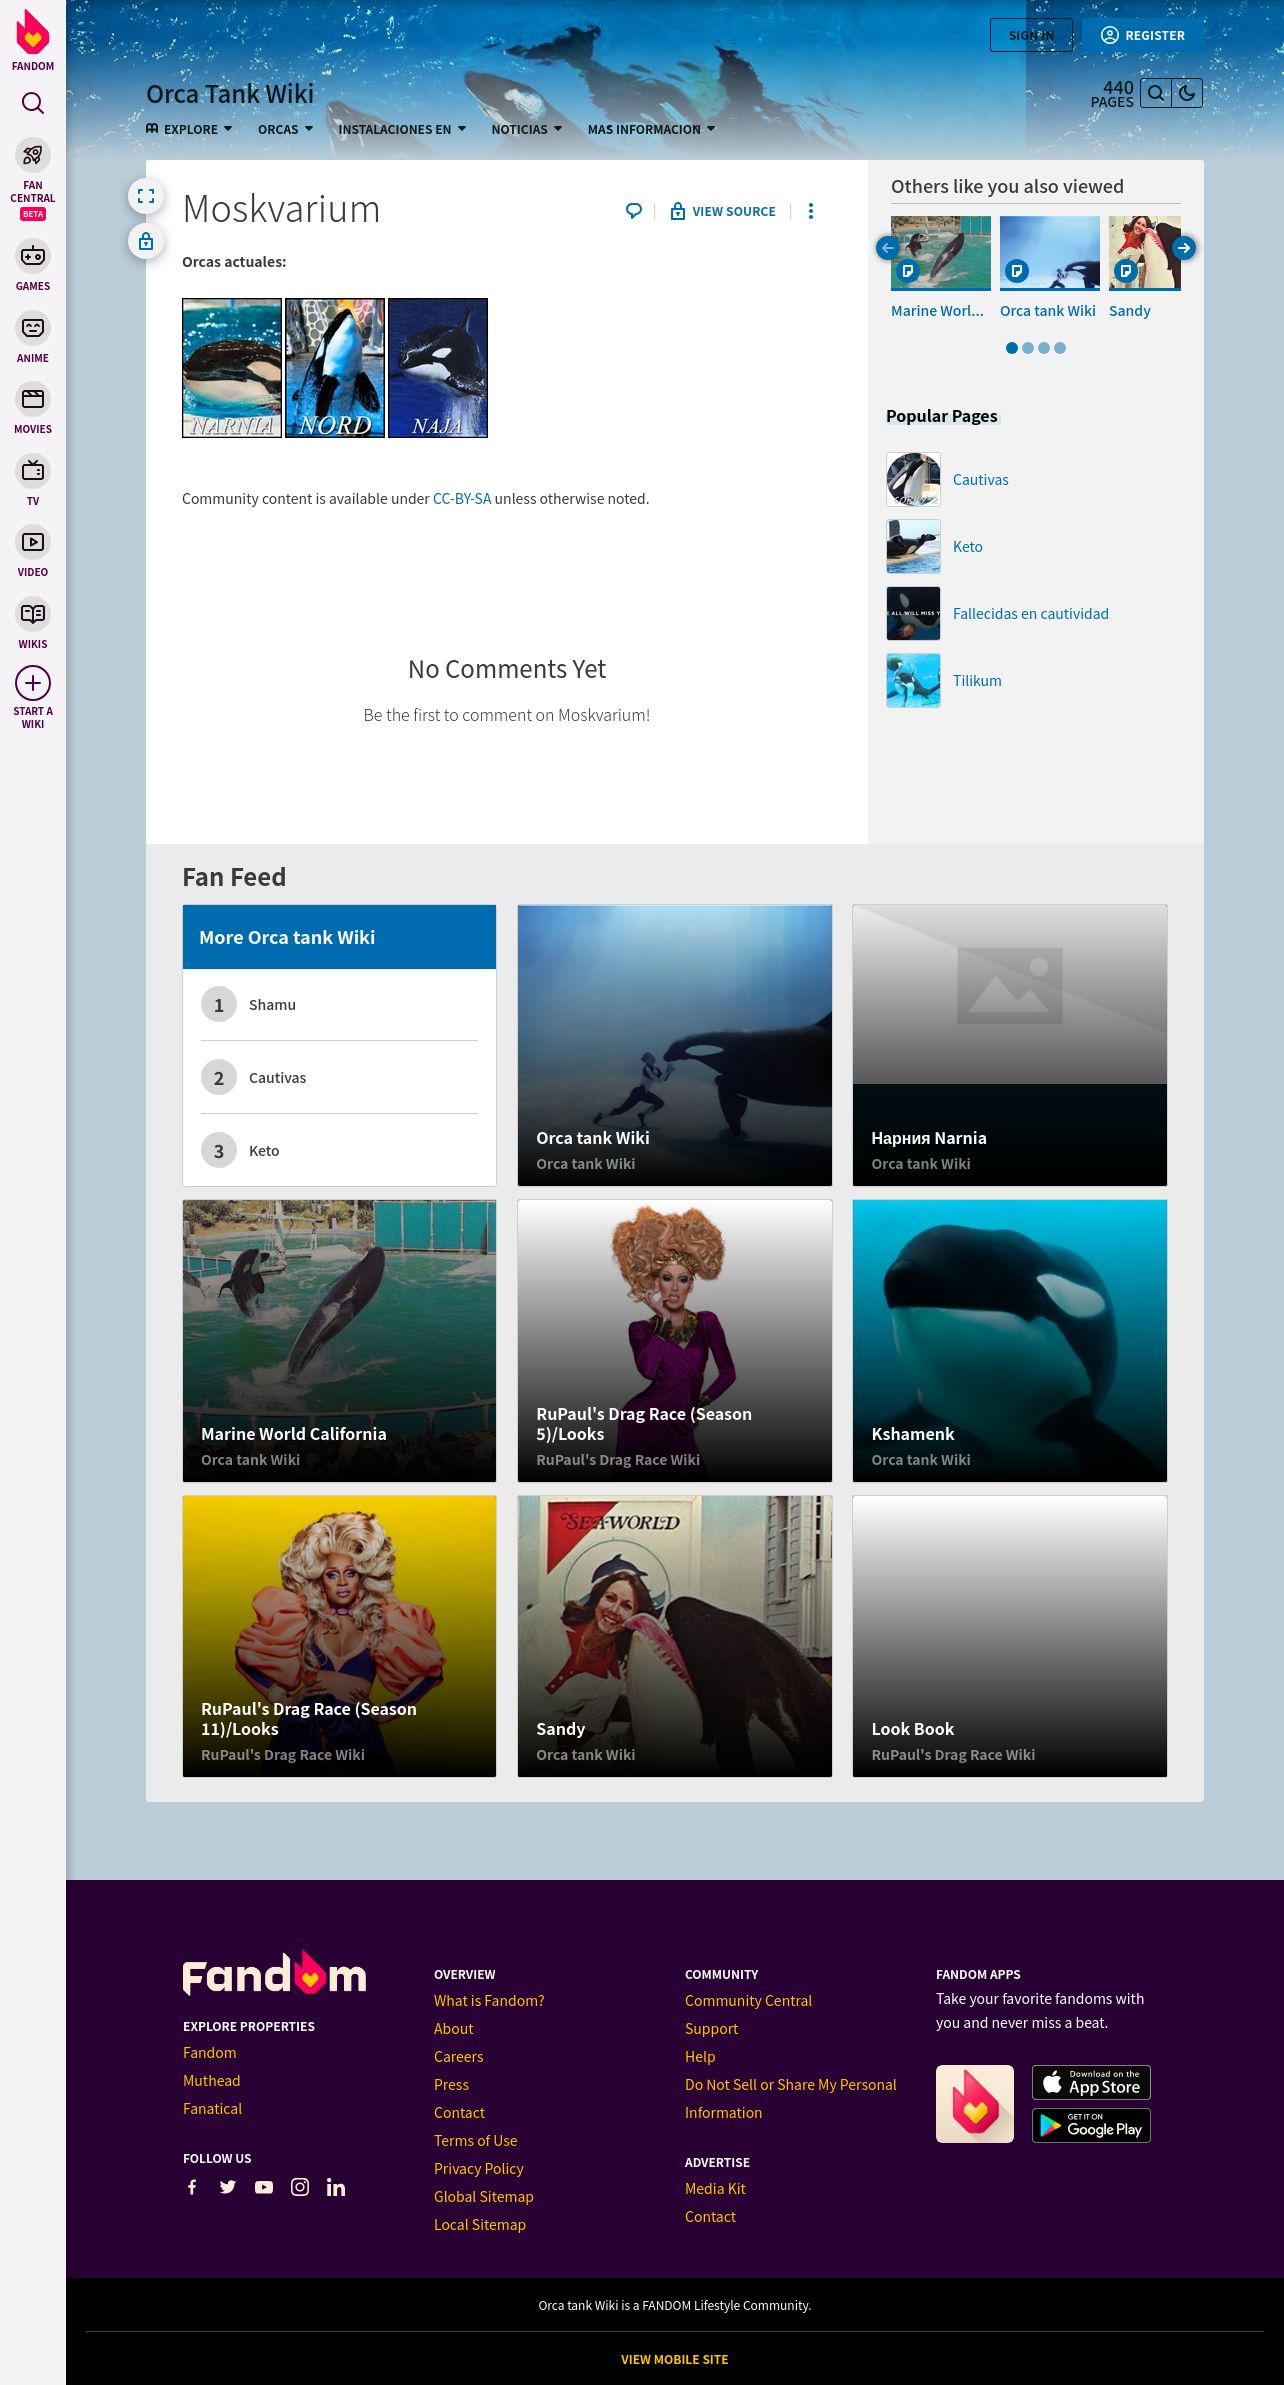Go to next recommended pages arrow

click(1184, 248)
